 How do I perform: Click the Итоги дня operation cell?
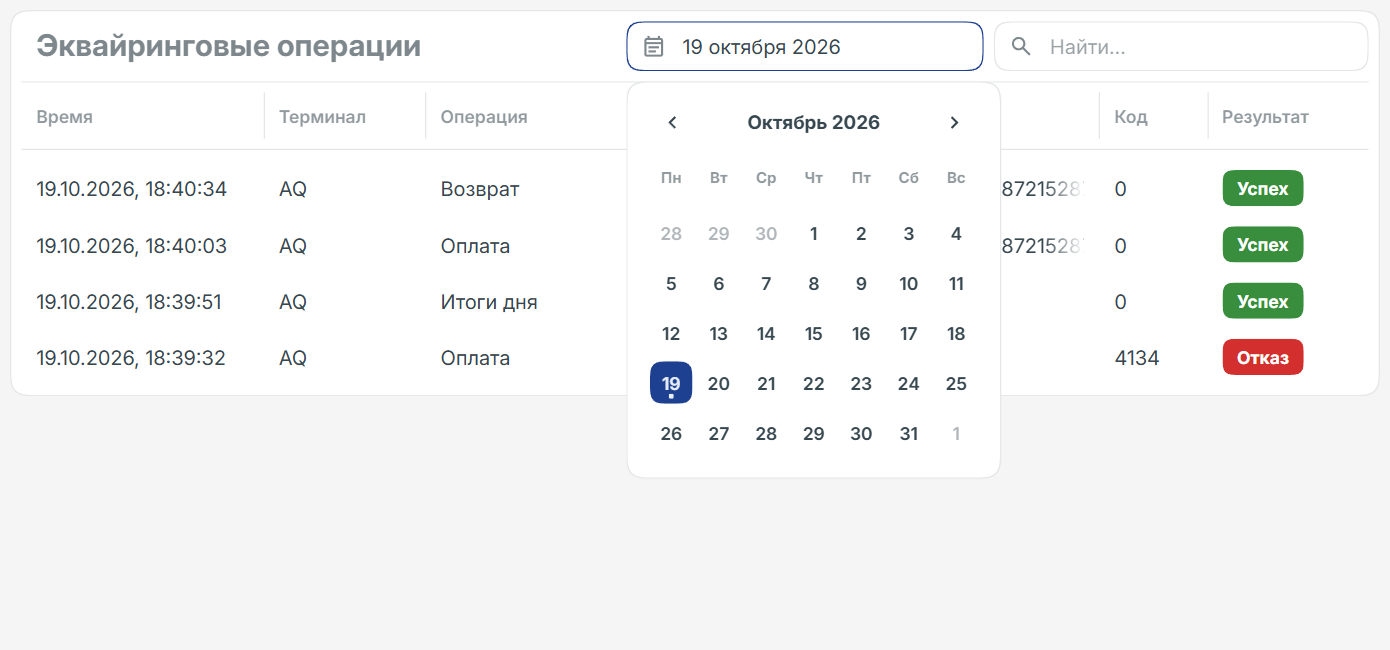pos(489,302)
